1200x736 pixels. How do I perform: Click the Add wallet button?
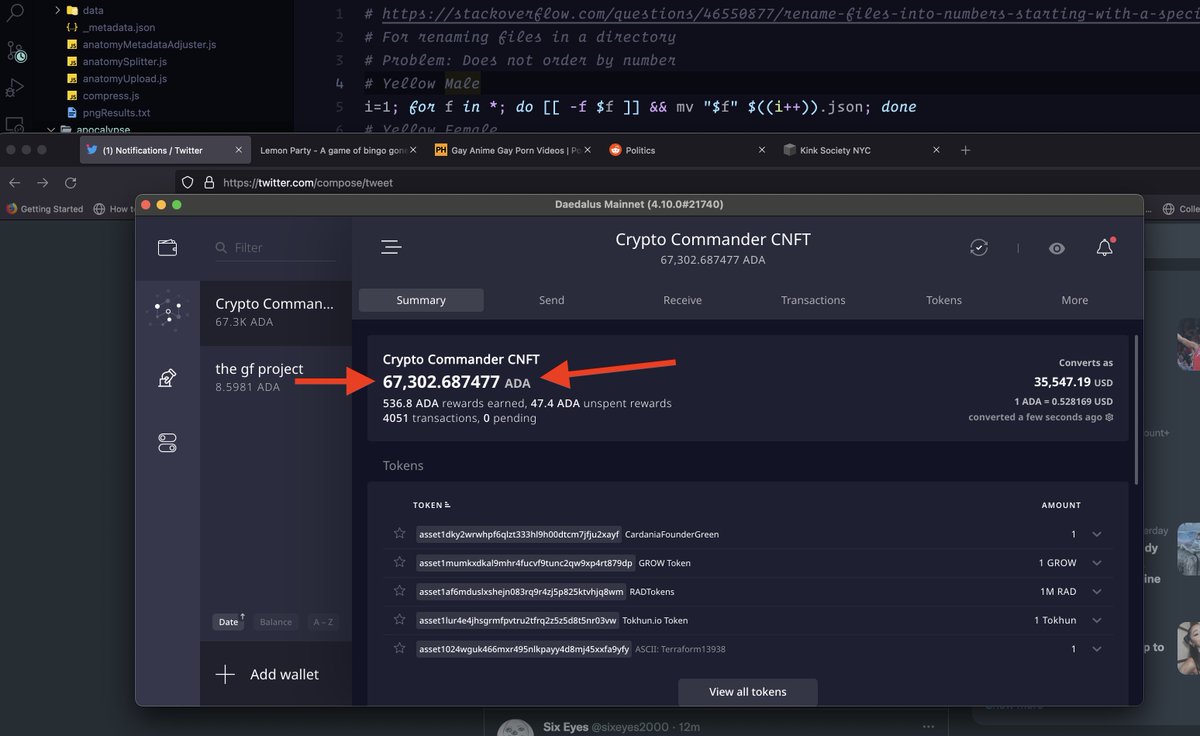point(276,674)
